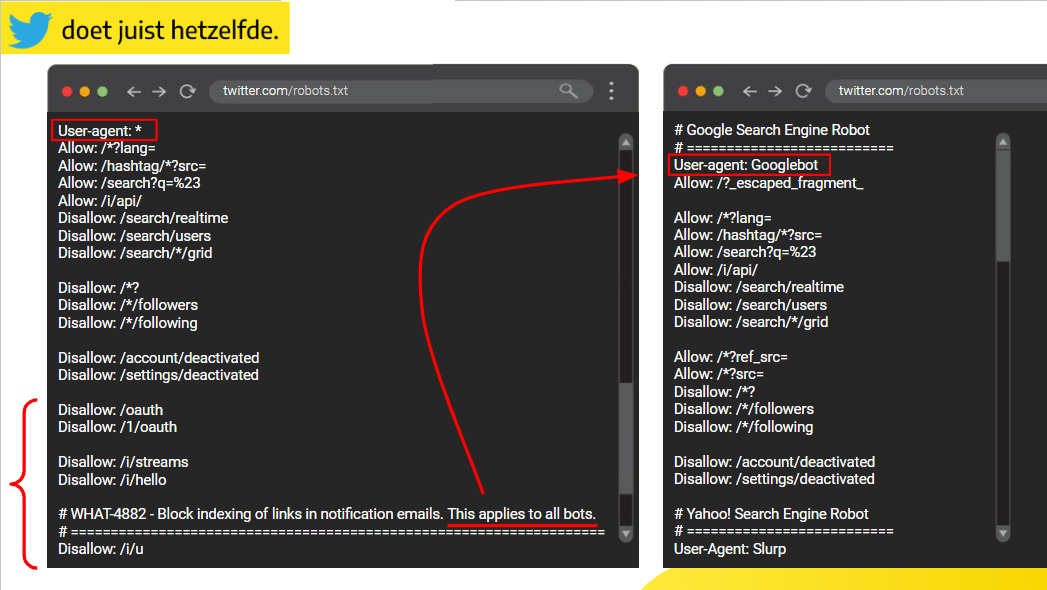Click 'Allow: /search?q=%23' in left window
The image size is (1047, 590).
tap(129, 183)
